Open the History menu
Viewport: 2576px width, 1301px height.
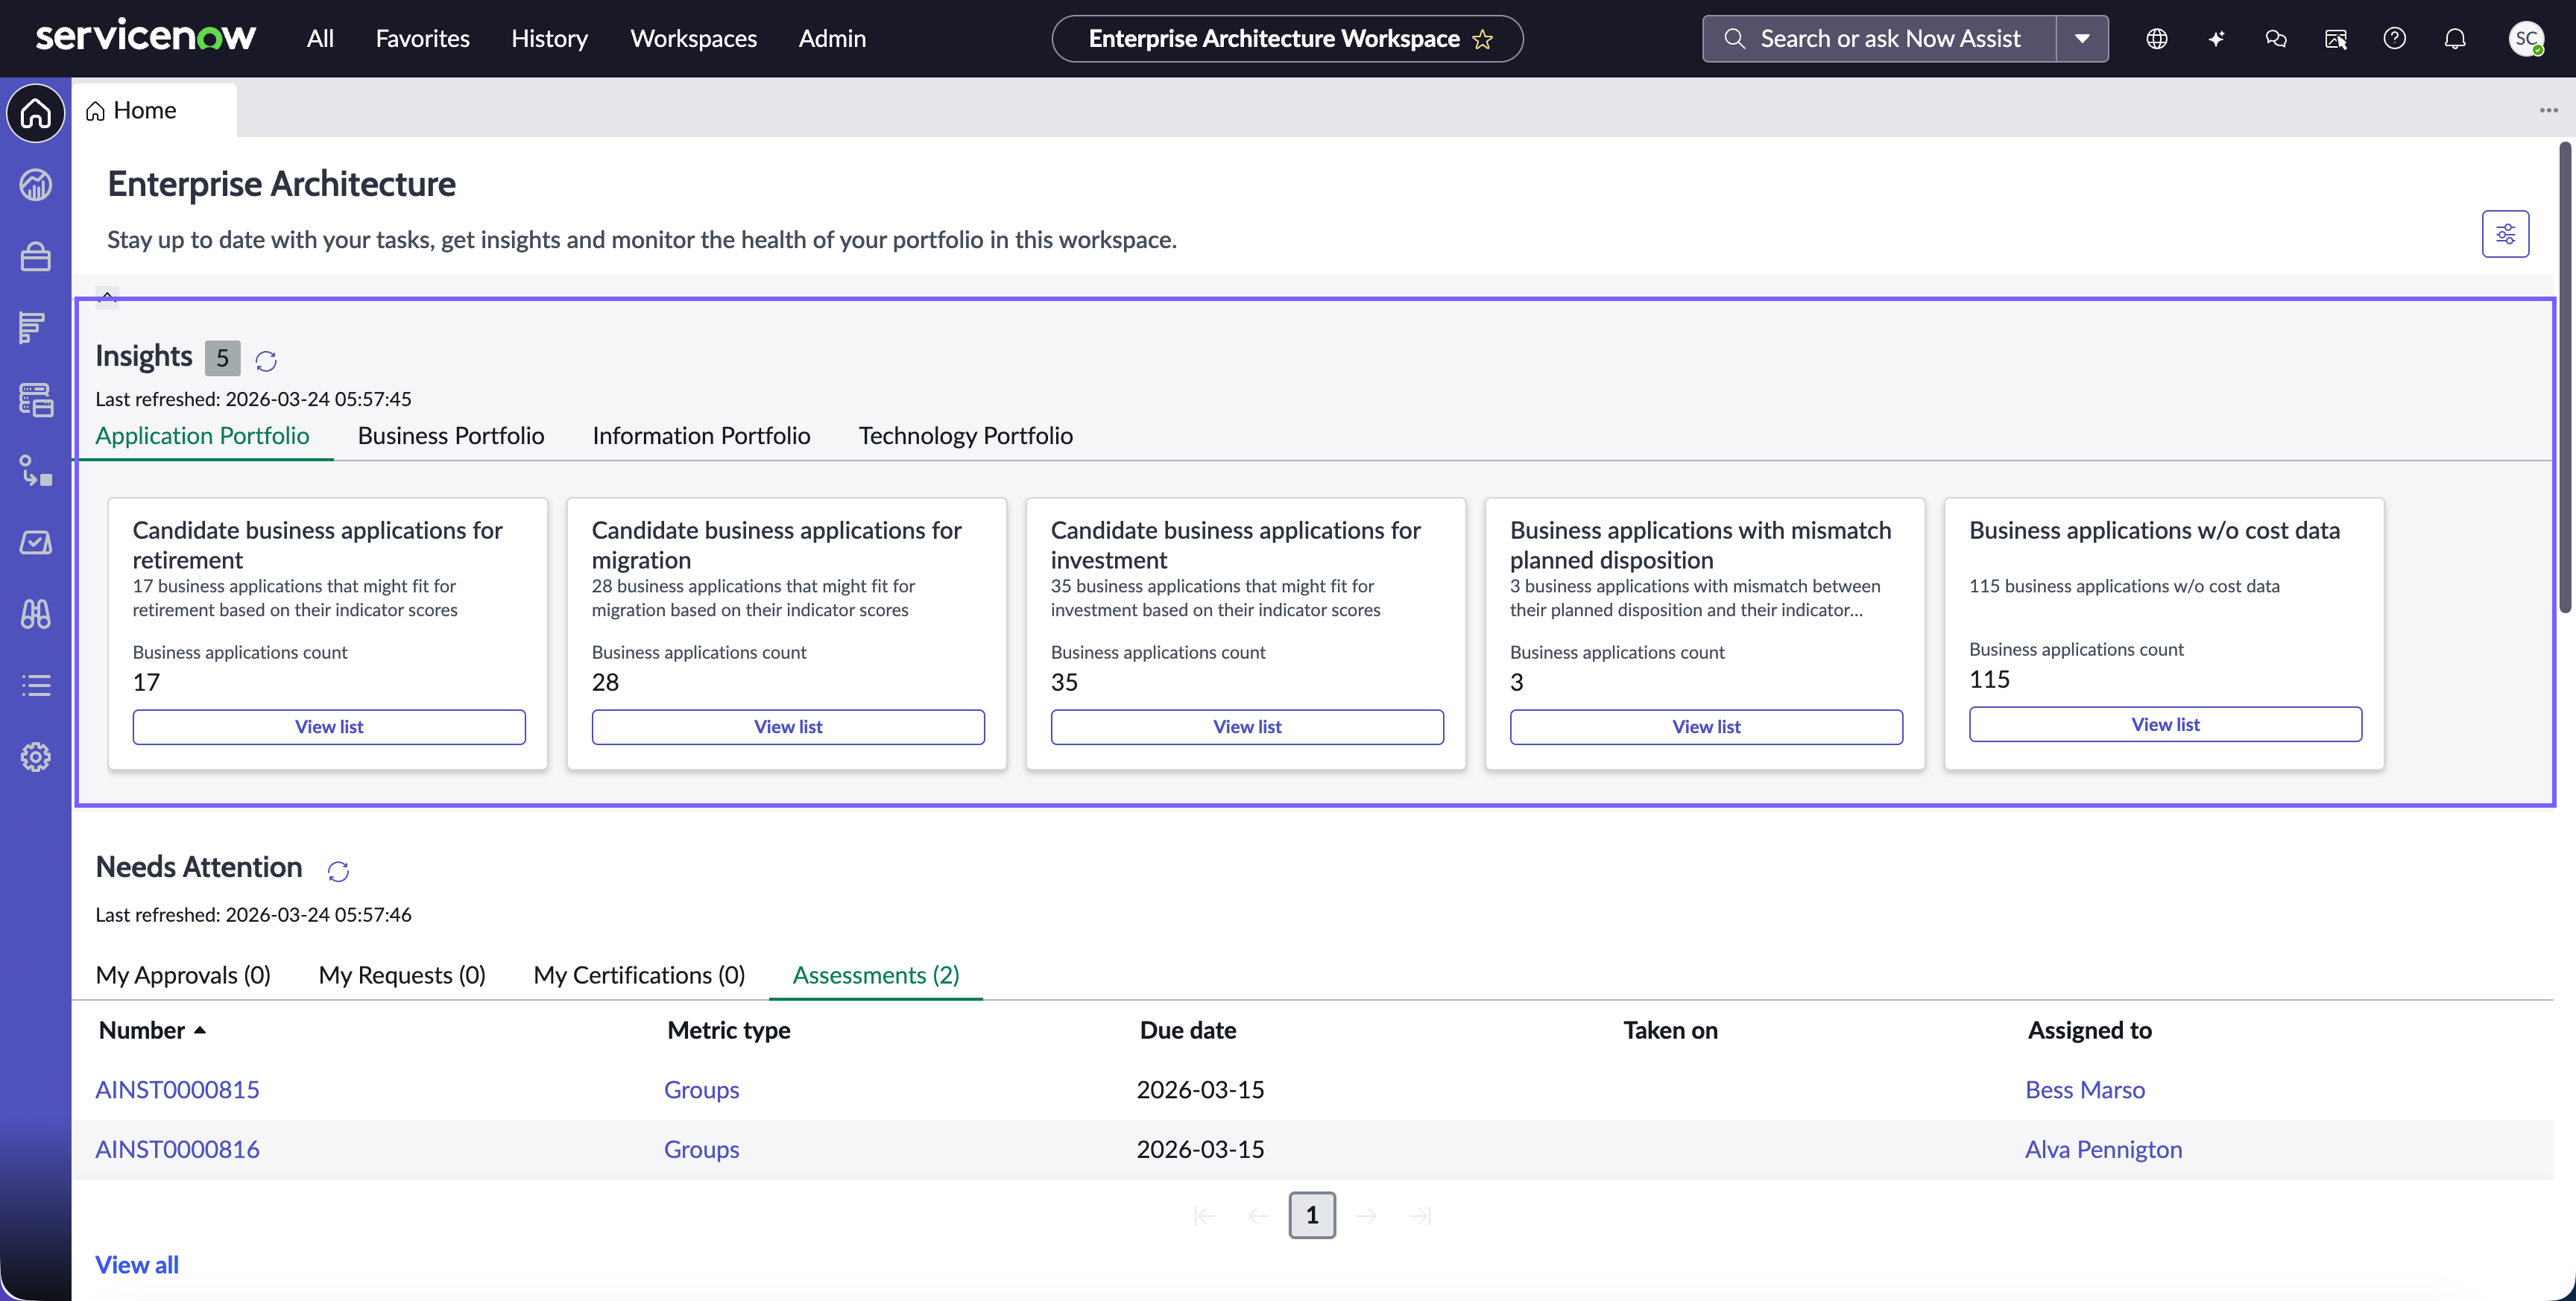(550, 38)
